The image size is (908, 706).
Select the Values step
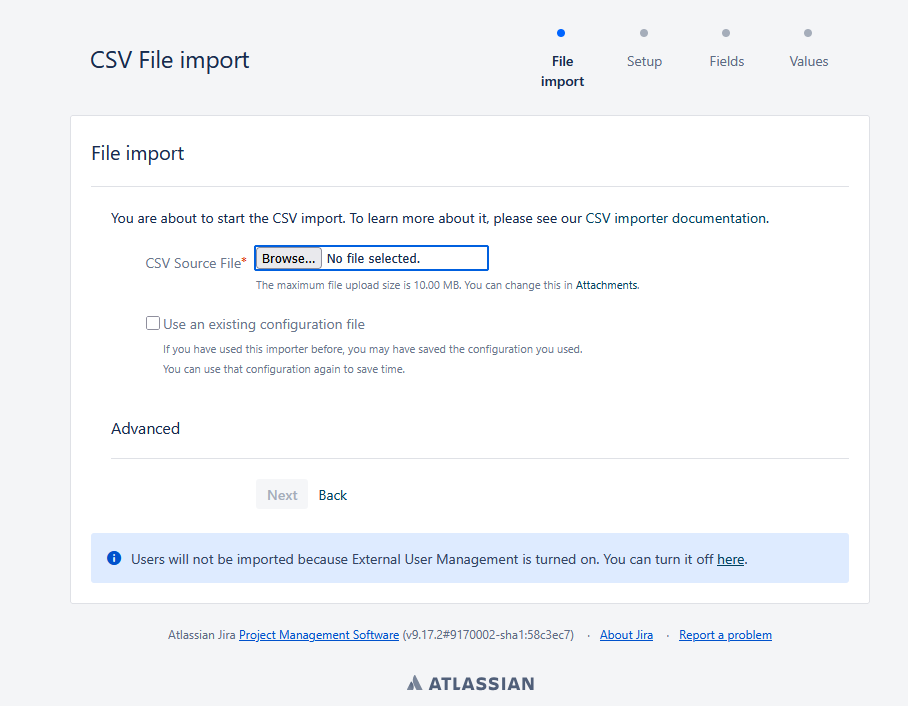[x=808, y=61]
